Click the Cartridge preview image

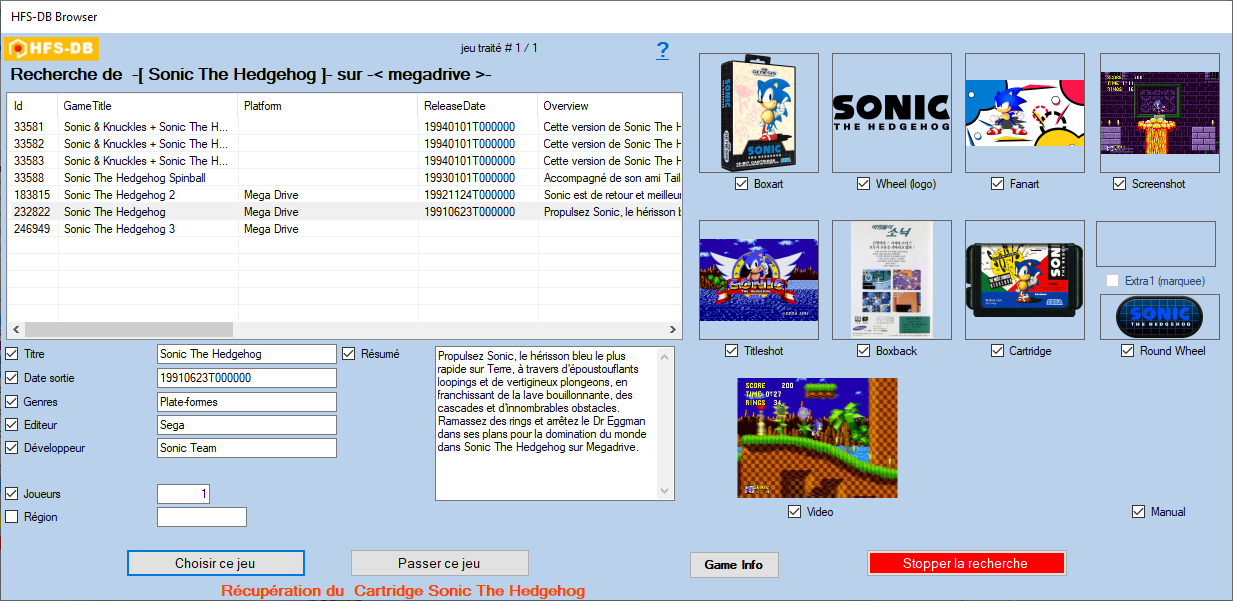click(x=1024, y=280)
